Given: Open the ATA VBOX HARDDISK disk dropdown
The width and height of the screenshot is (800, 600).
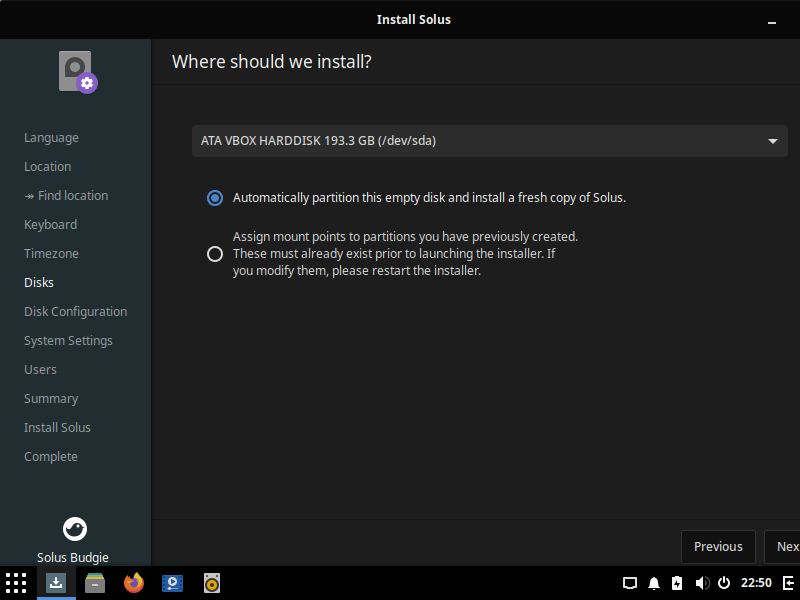Looking at the screenshot, I should (490, 141).
